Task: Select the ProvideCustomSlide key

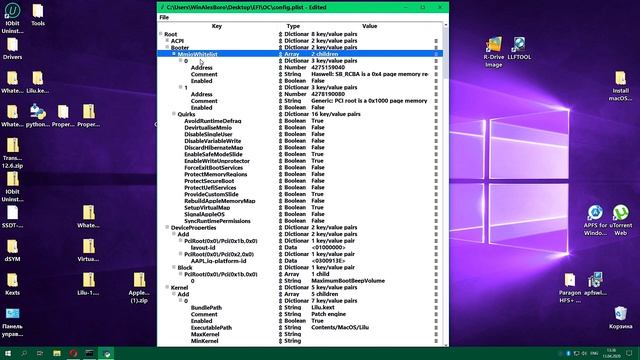Action: tap(211, 194)
